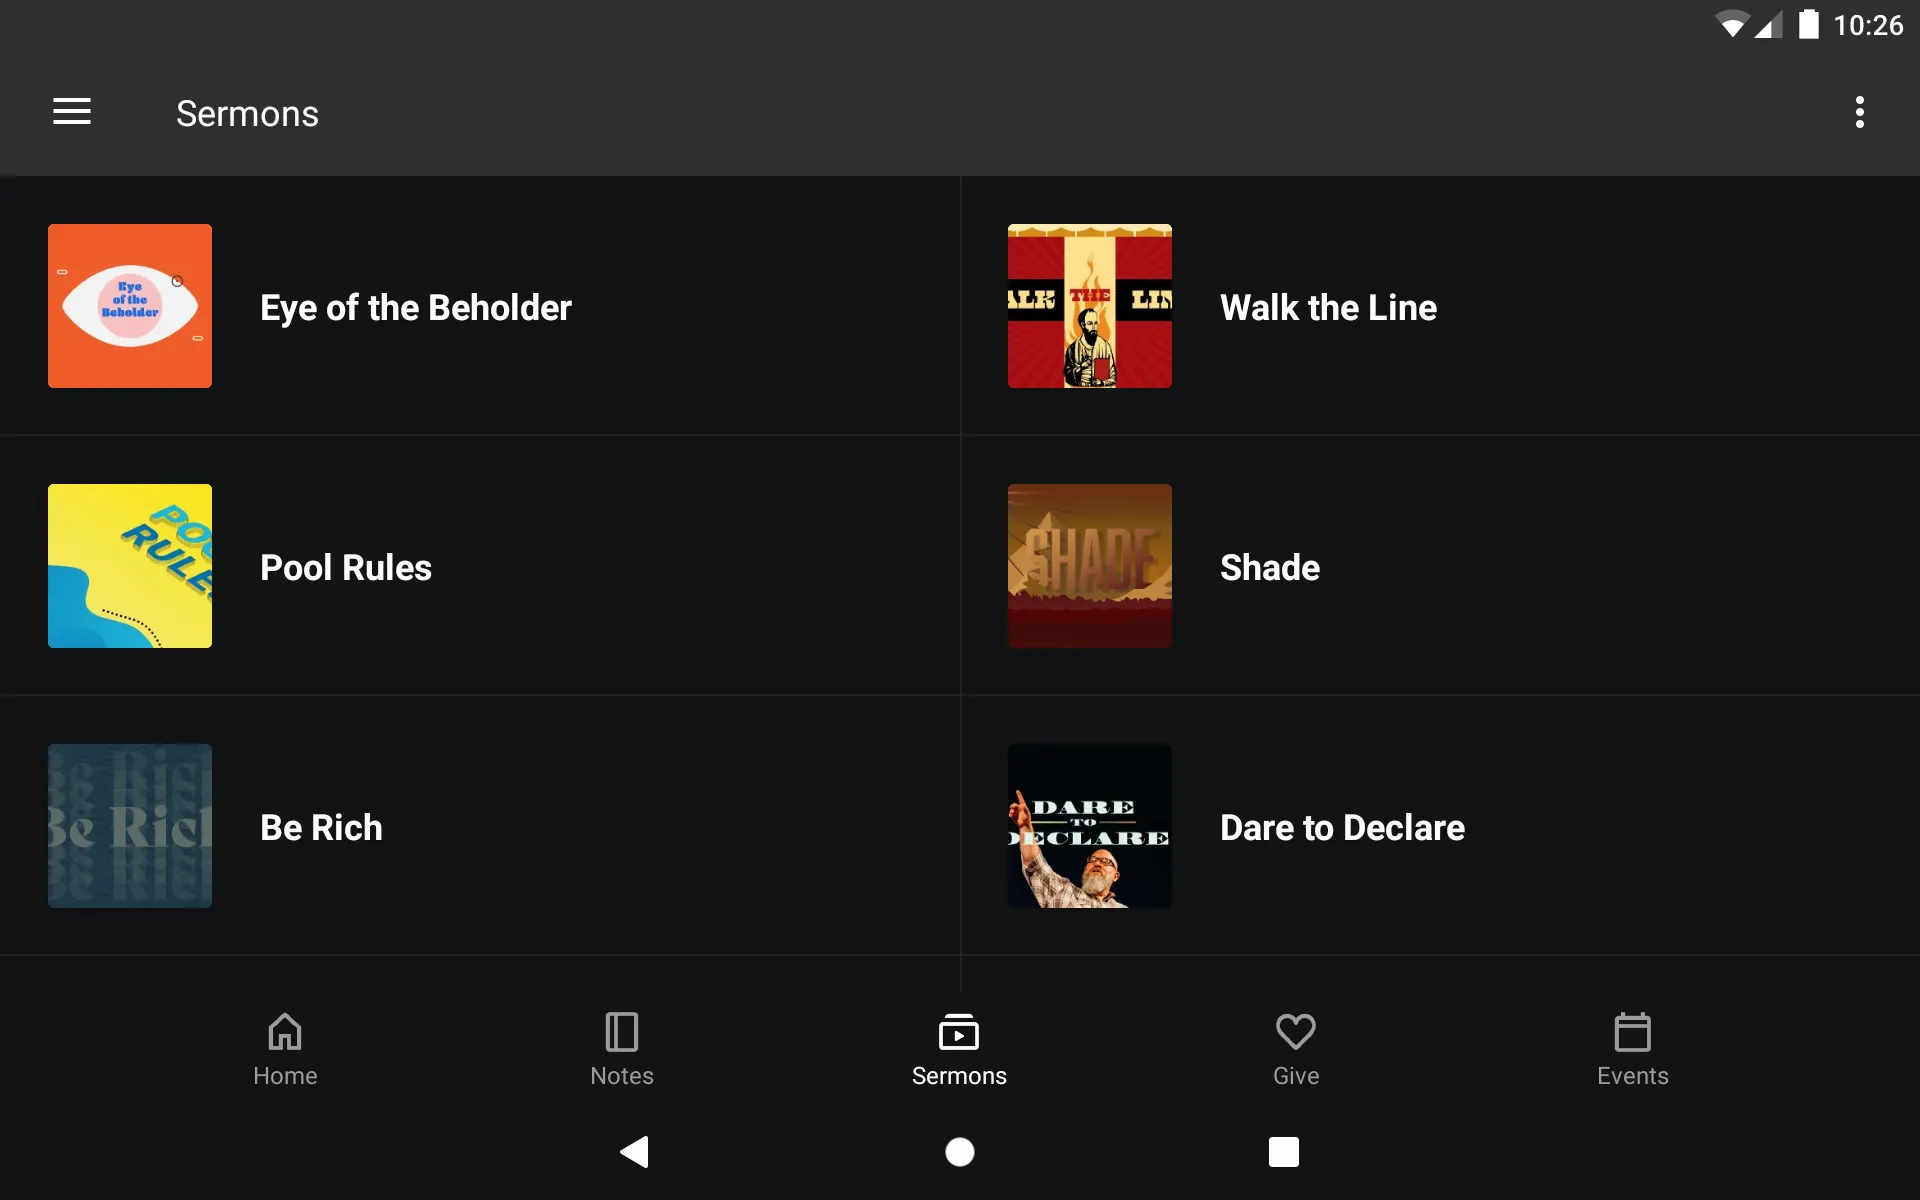Open the hamburger menu
This screenshot has width=1920, height=1200.
pyautogui.click(x=72, y=112)
